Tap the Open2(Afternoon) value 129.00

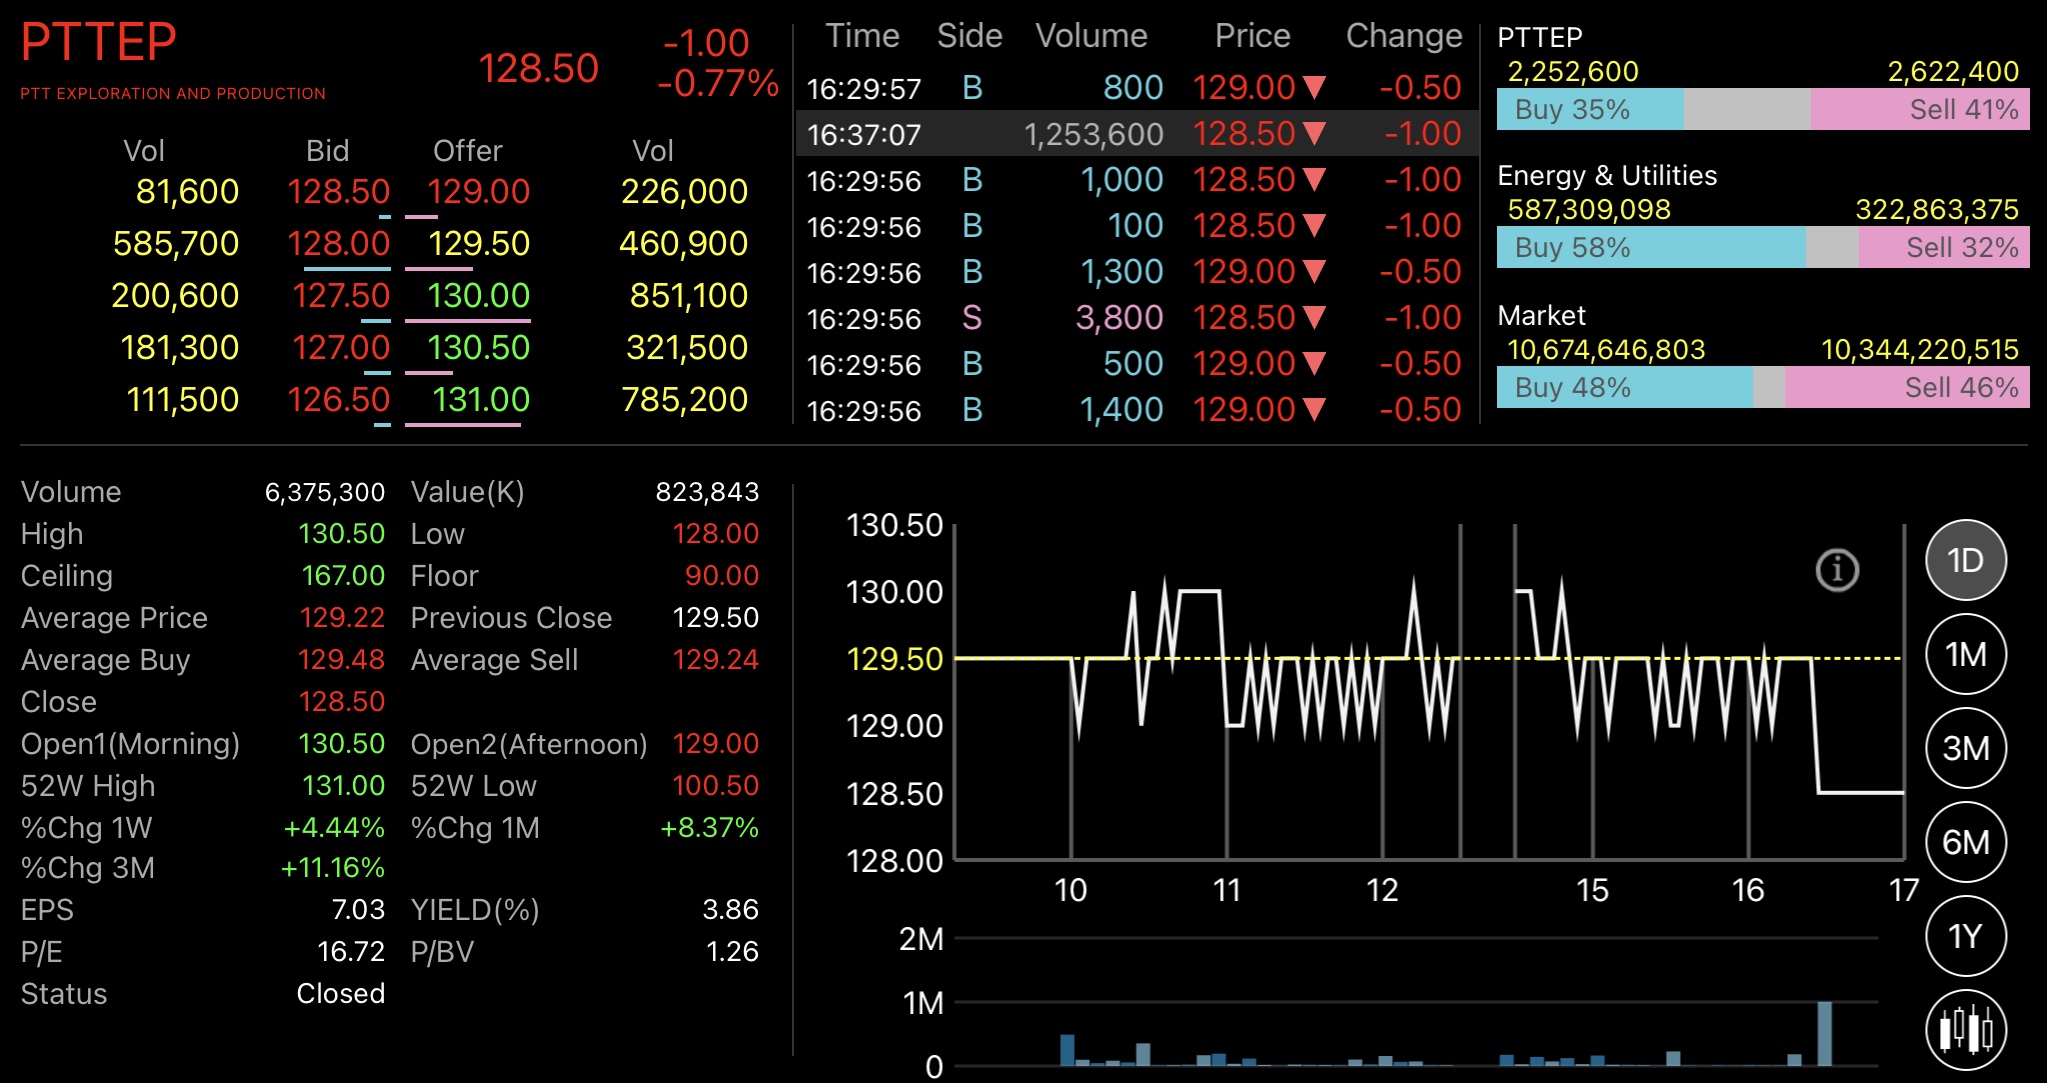click(x=715, y=744)
